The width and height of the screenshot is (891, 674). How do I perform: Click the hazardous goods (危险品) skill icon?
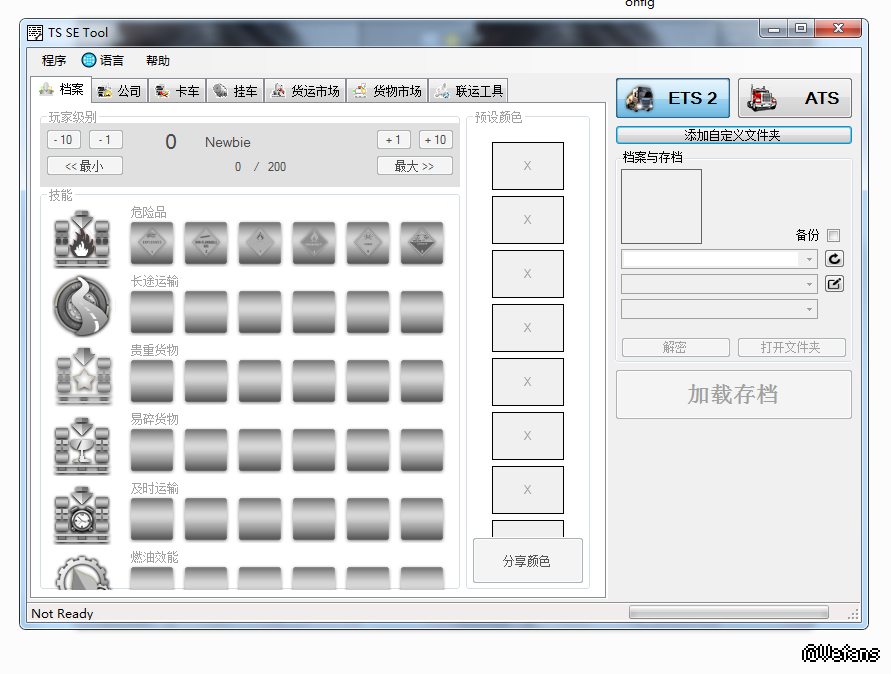82,239
